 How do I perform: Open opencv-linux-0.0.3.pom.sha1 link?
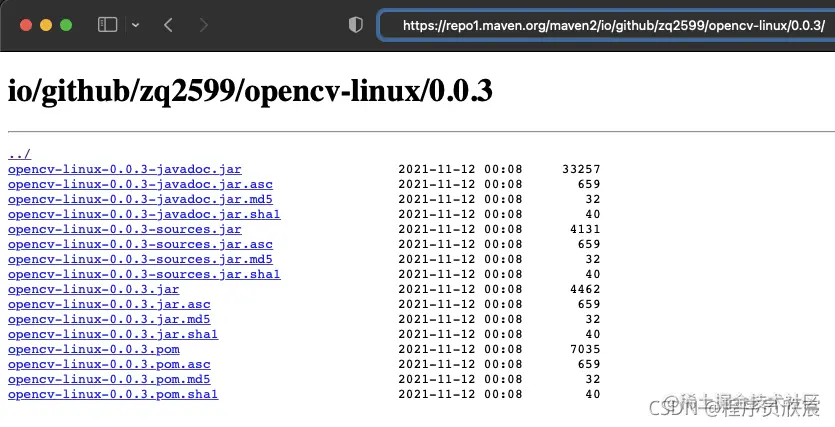pyautogui.click(x=113, y=394)
